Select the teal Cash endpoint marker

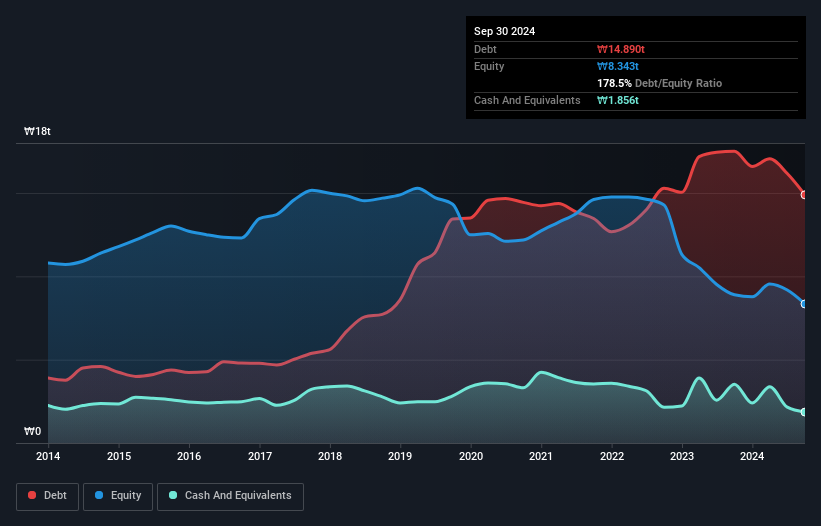click(804, 412)
